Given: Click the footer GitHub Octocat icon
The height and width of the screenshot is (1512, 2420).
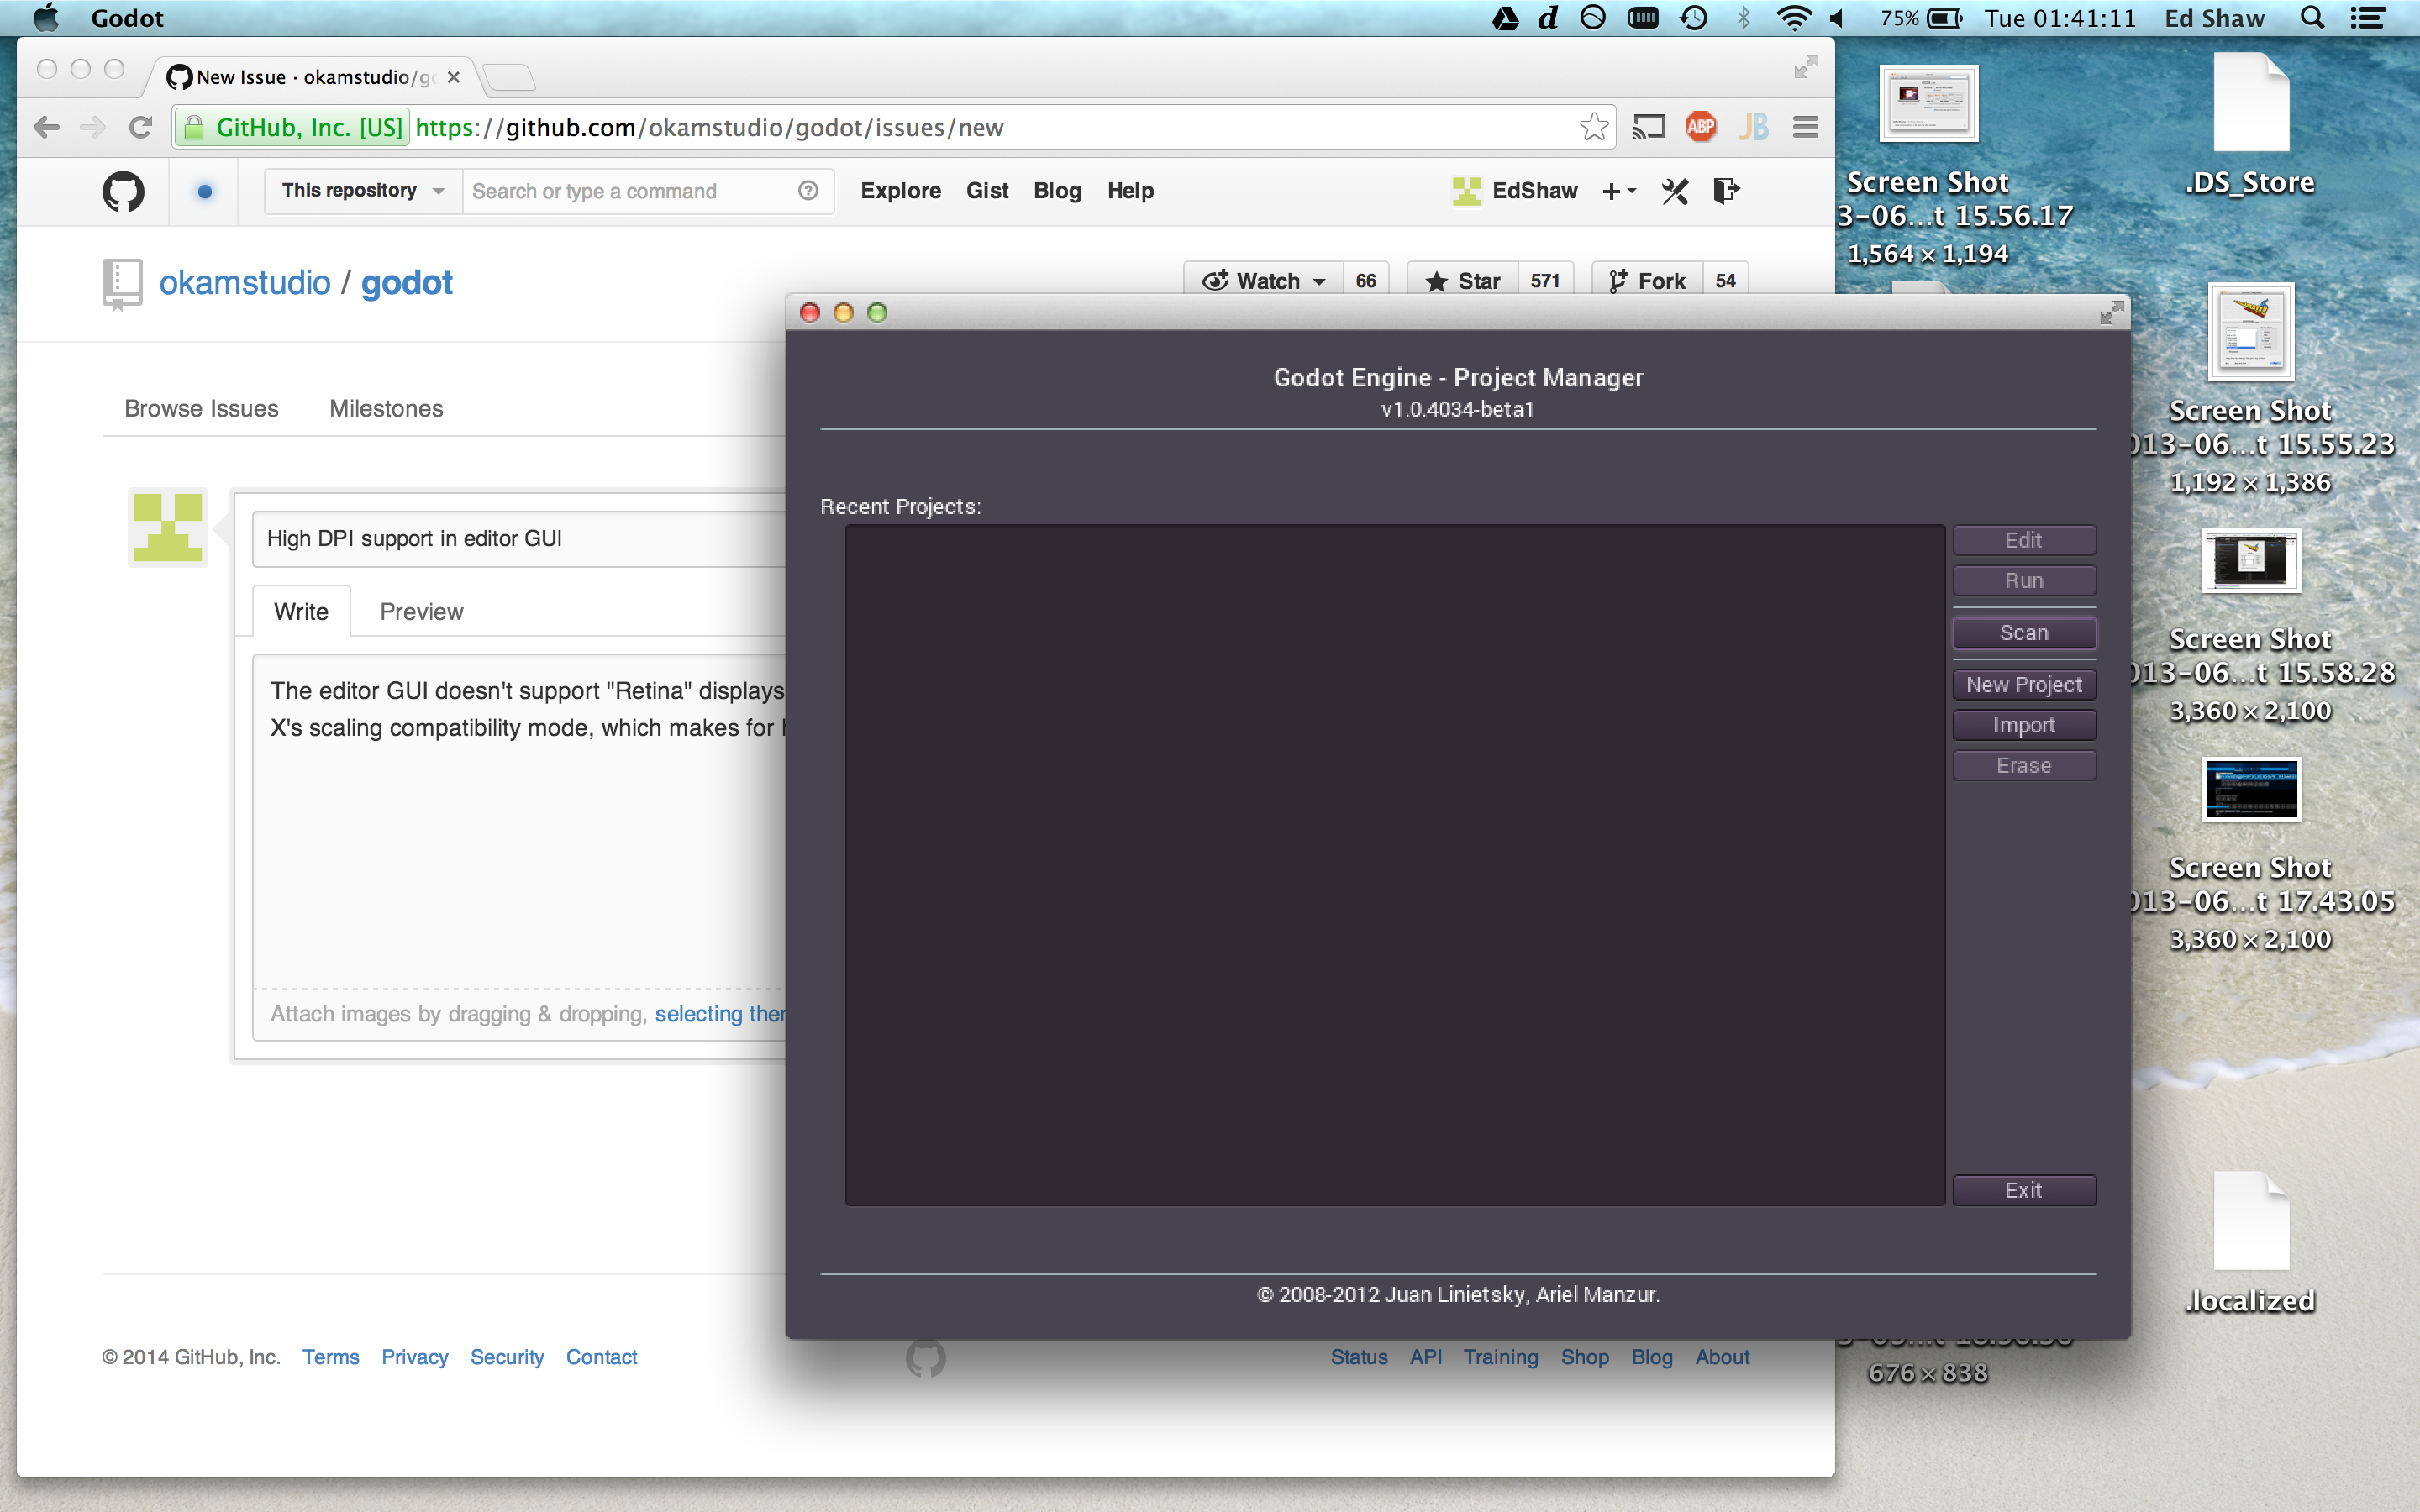Looking at the screenshot, I should pos(925,1358).
